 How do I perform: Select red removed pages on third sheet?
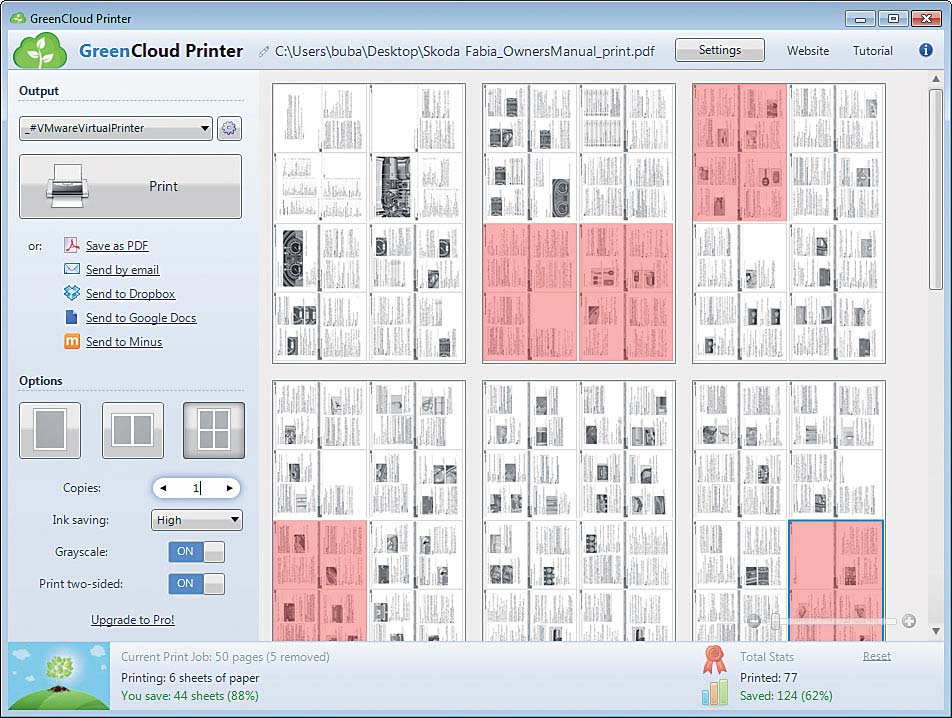(x=740, y=153)
